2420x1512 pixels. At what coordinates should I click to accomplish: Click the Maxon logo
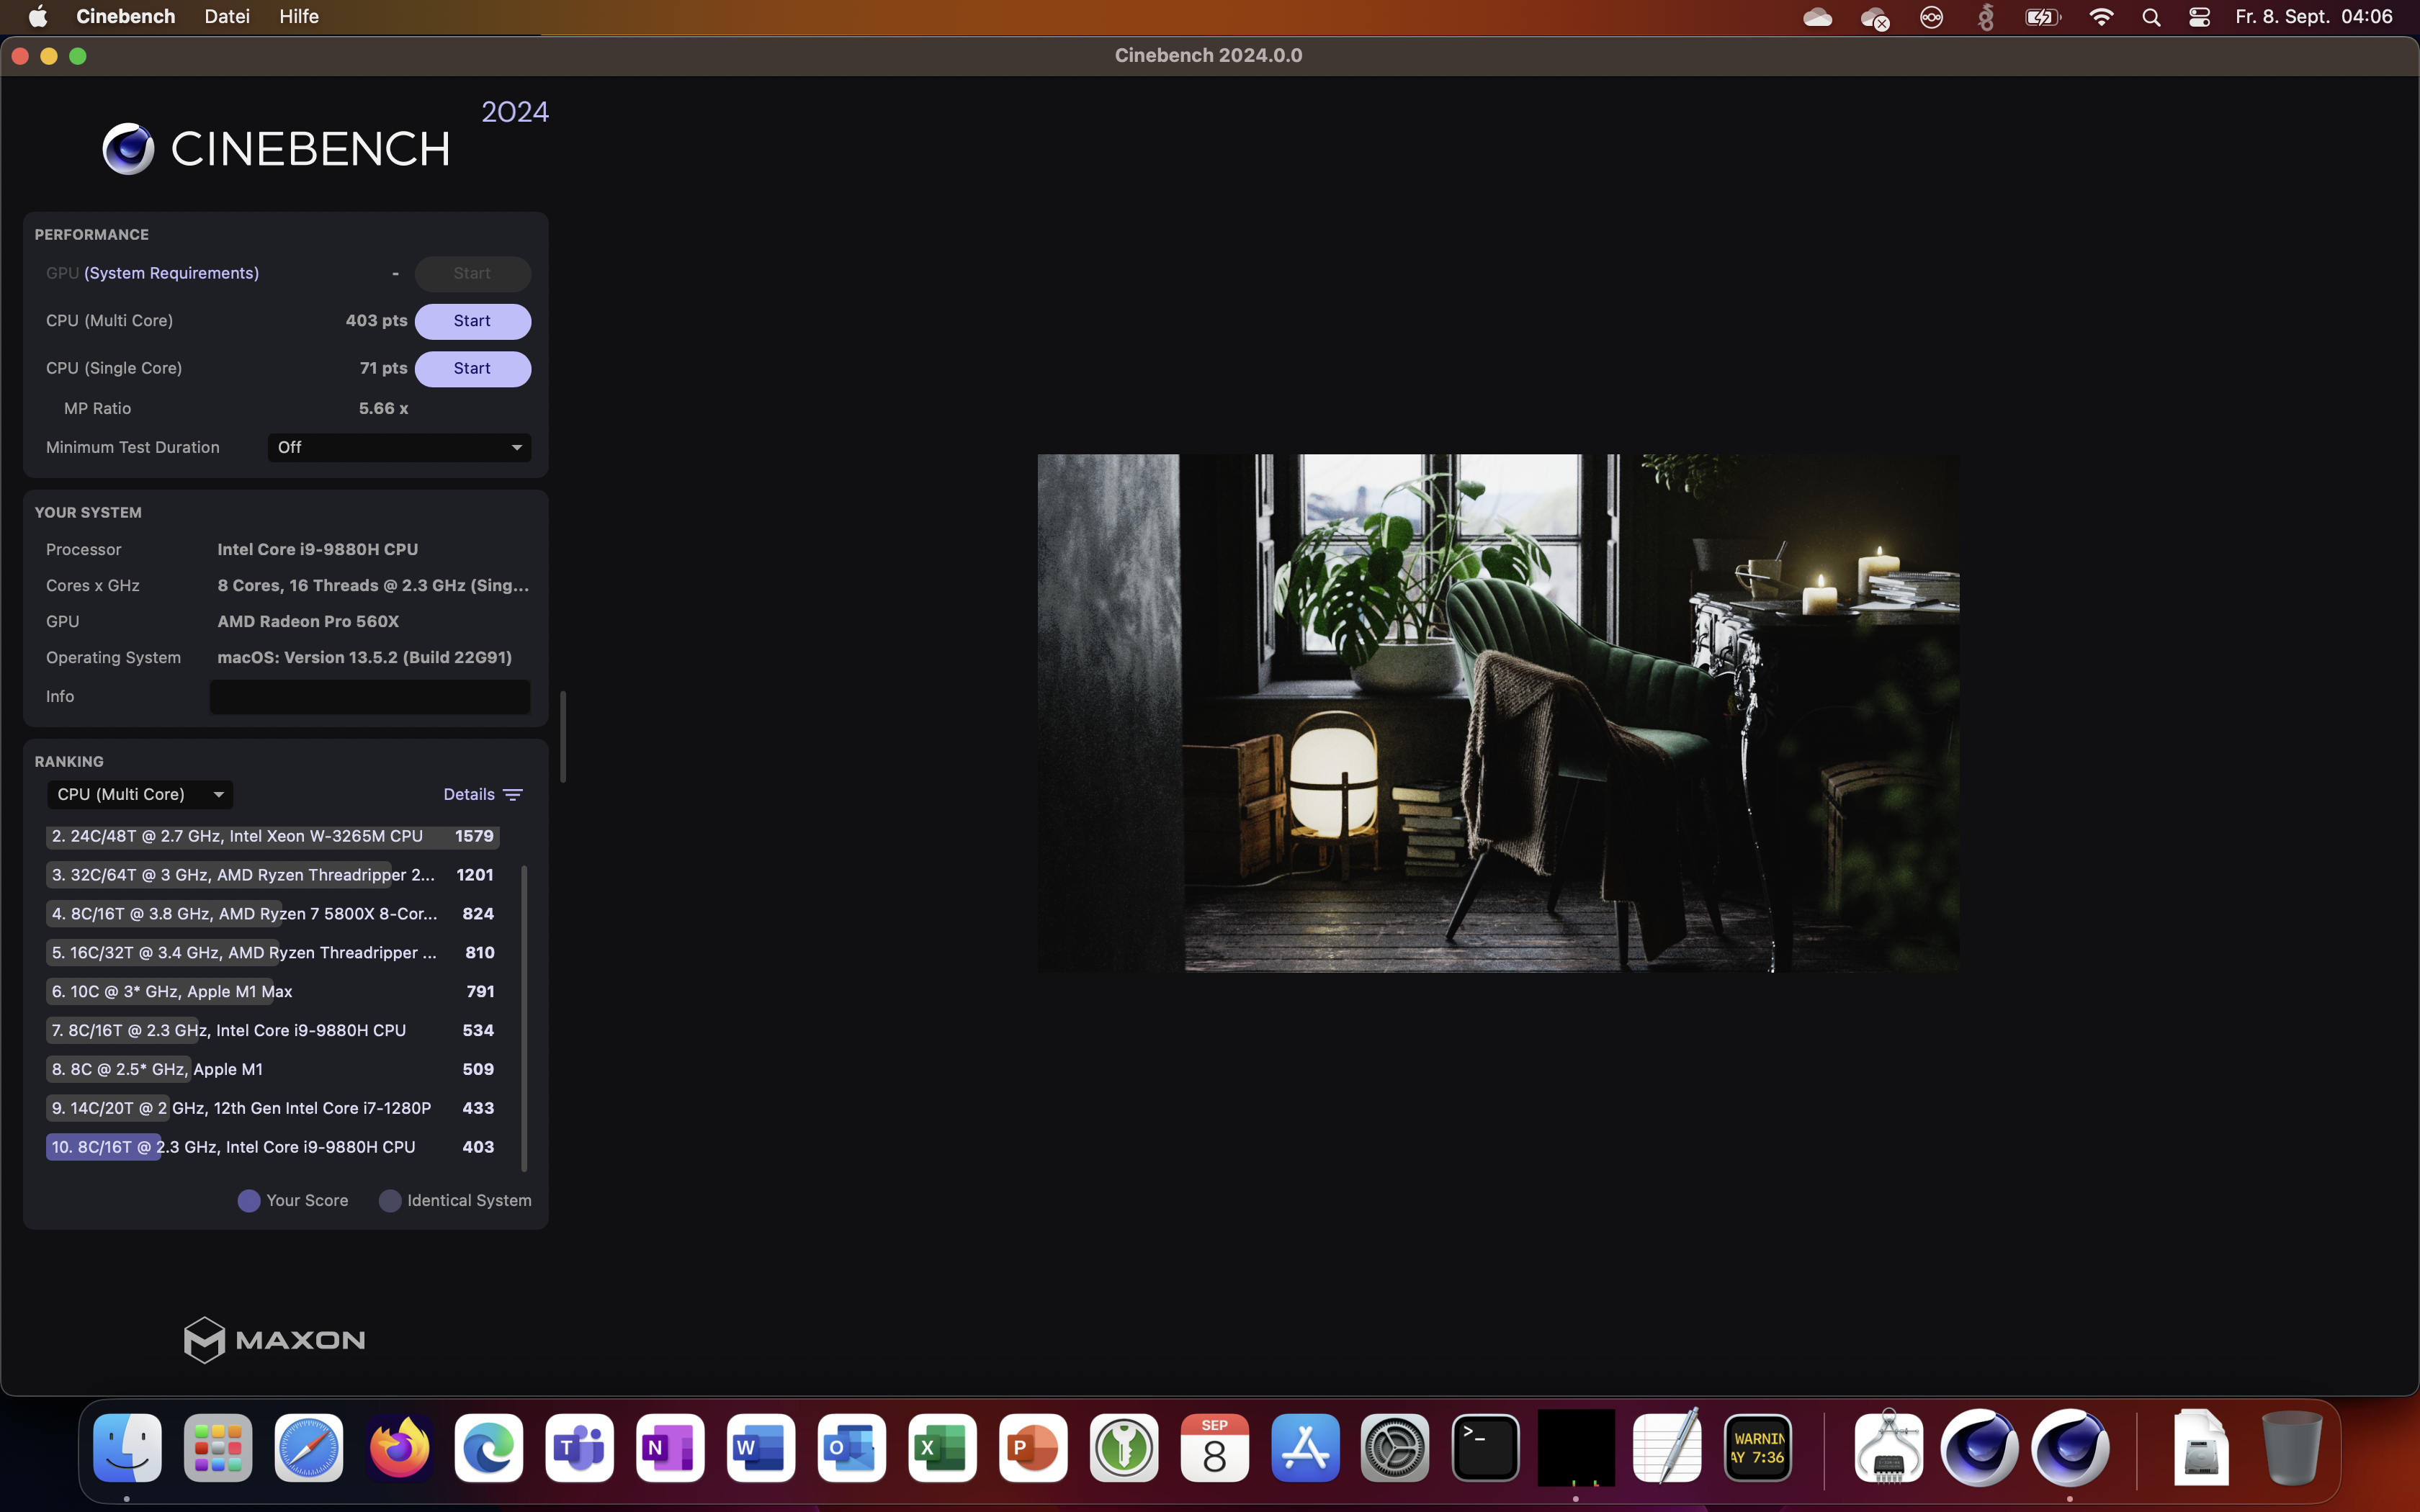275,1340
